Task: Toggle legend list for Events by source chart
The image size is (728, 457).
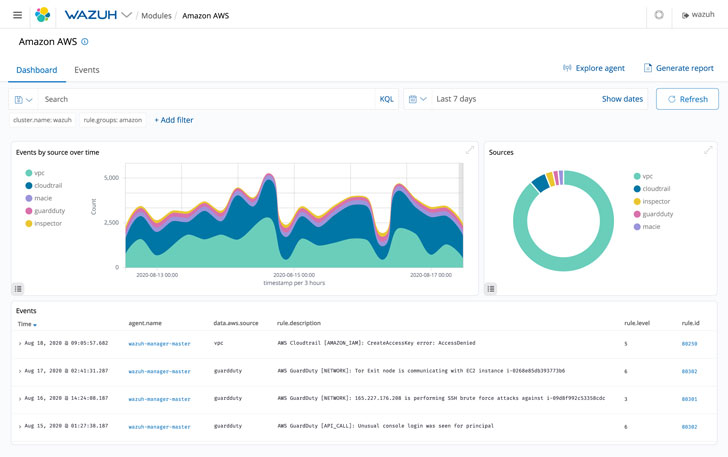Action: [x=18, y=289]
